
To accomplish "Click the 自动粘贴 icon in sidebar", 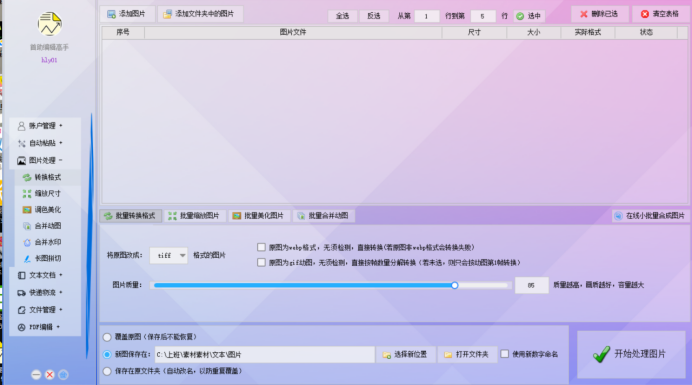I will pos(21,143).
